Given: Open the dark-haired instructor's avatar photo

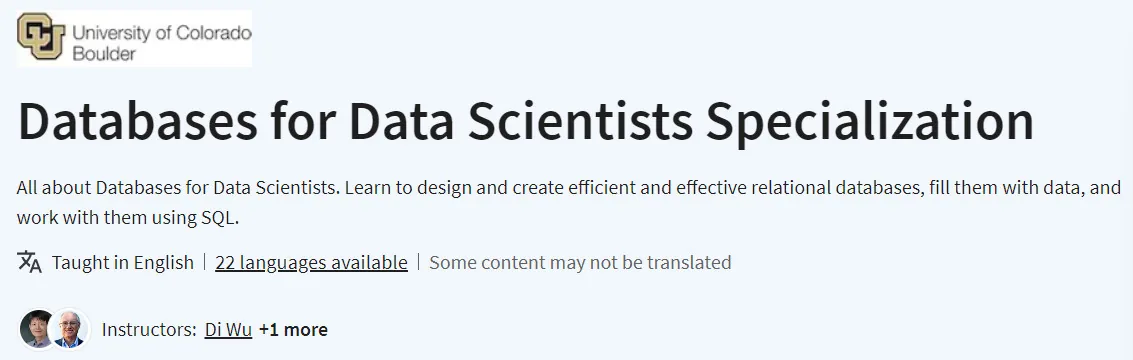Looking at the screenshot, I should point(36,329).
